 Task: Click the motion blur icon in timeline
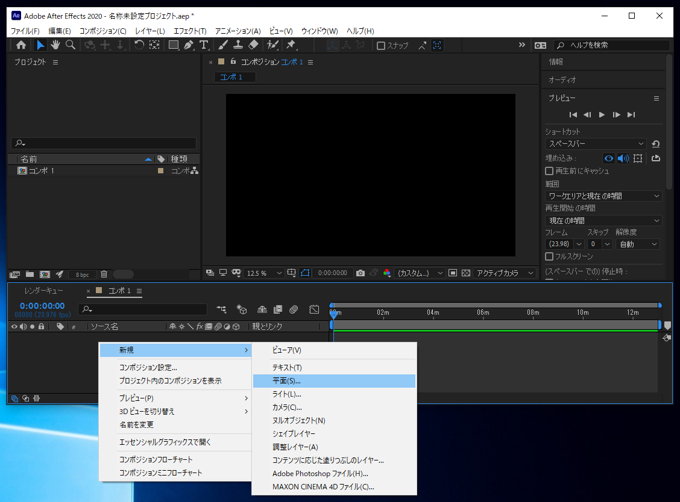coord(294,310)
